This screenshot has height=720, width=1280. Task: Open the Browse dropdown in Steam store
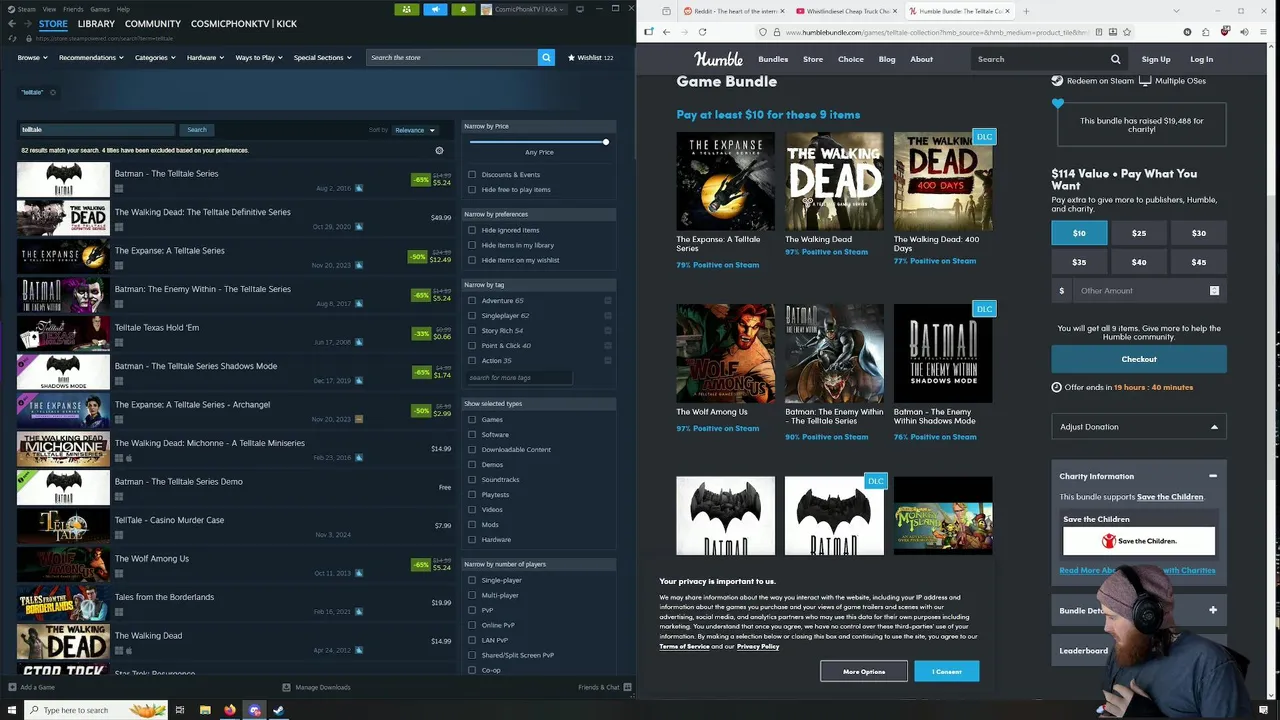pyautogui.click(x=32, y=57)
